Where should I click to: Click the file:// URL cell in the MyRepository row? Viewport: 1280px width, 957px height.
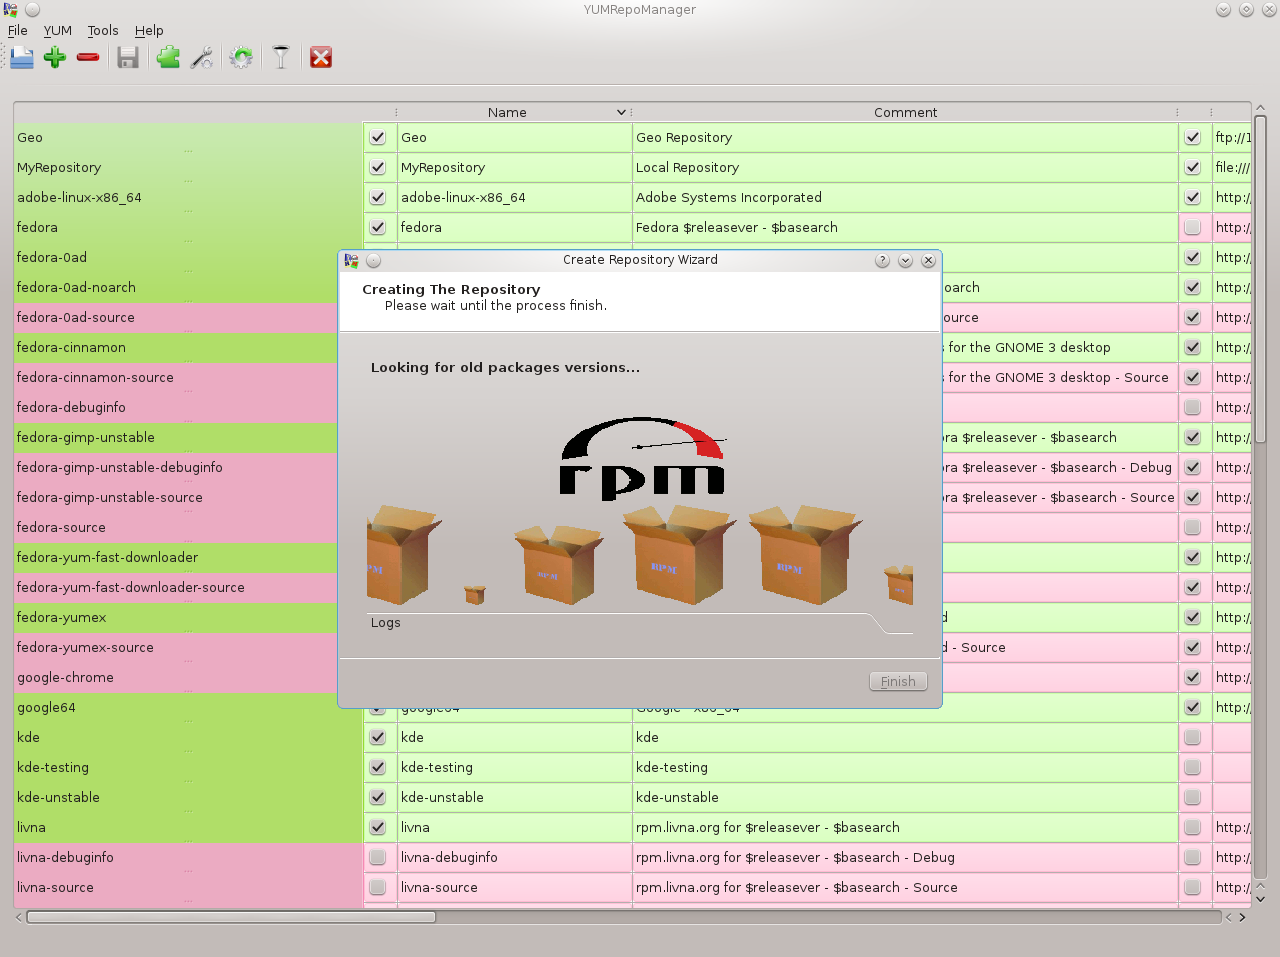click(x=1232, y=168)
